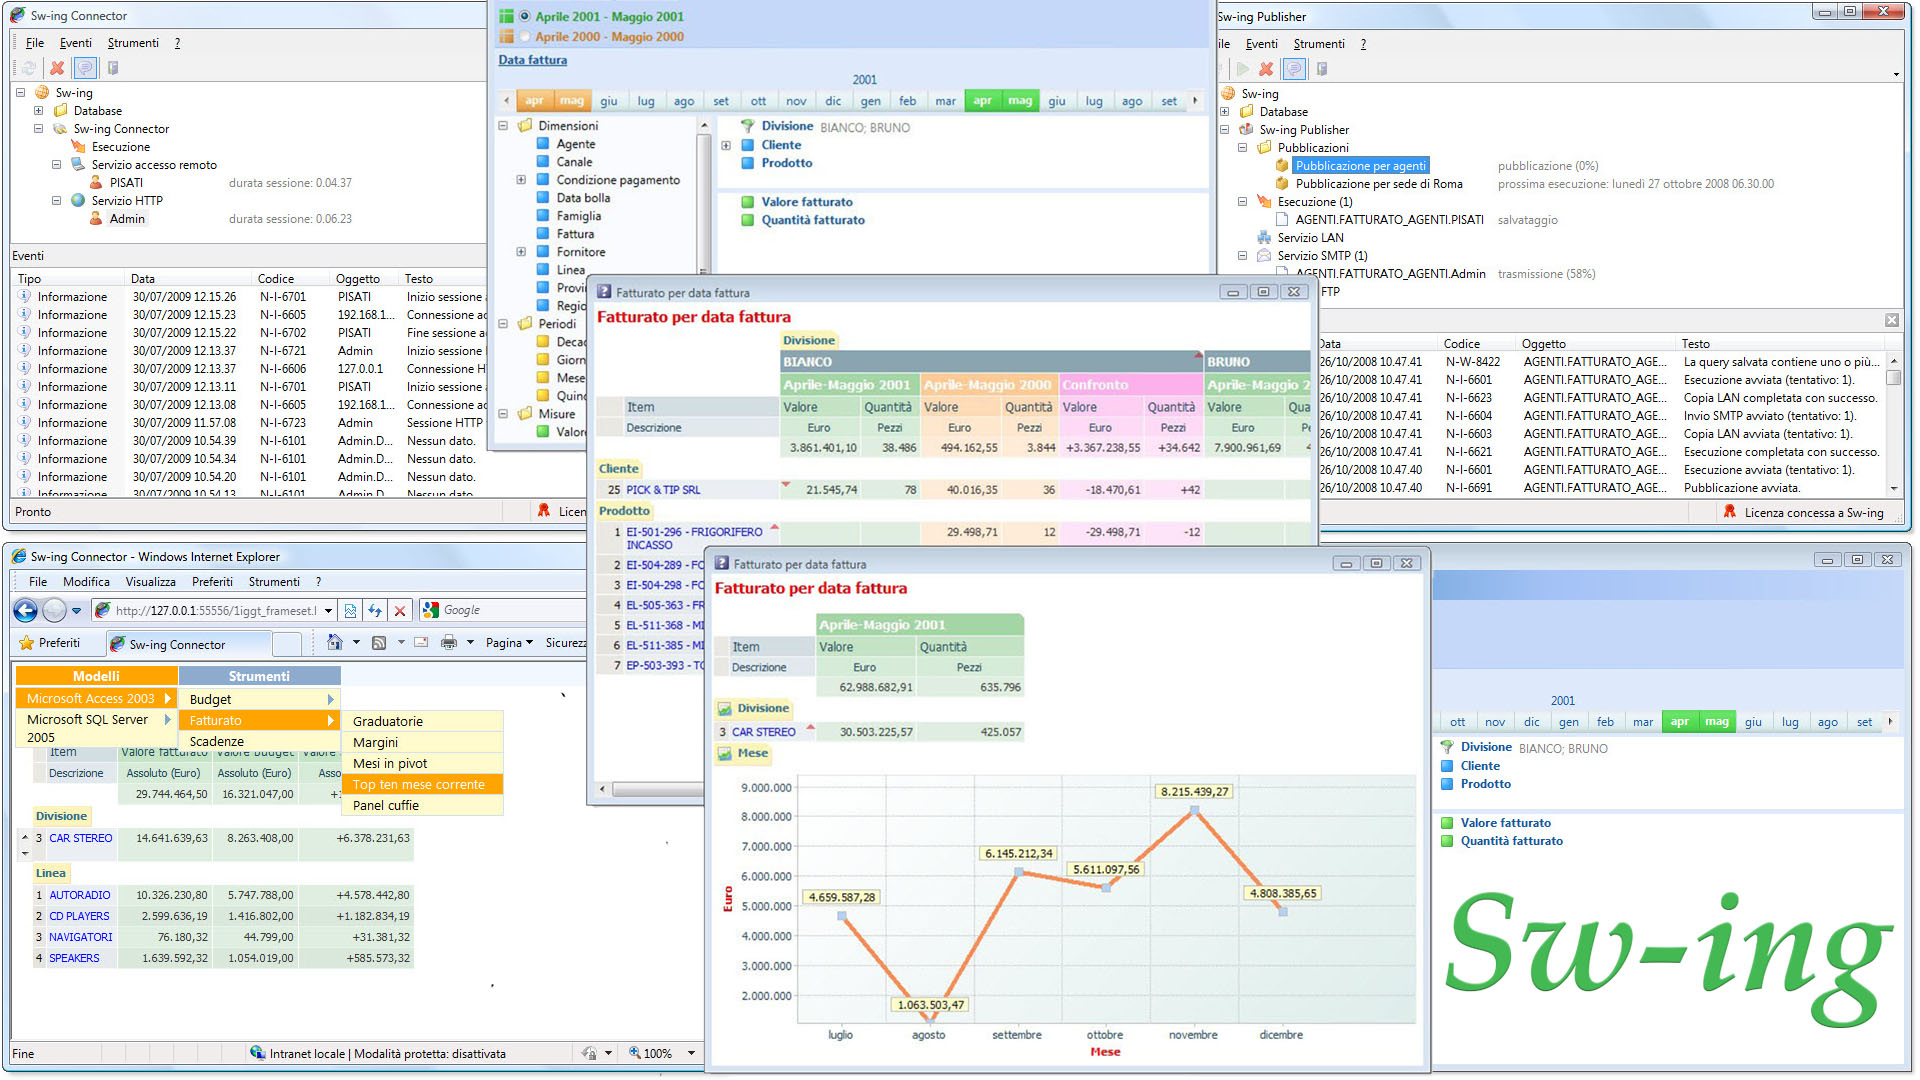The width and height of the screenshot is (1920, 1080).
Task: Open Strumenti menu in Sw-ing Publisher window
Action: click(1319, 44)
